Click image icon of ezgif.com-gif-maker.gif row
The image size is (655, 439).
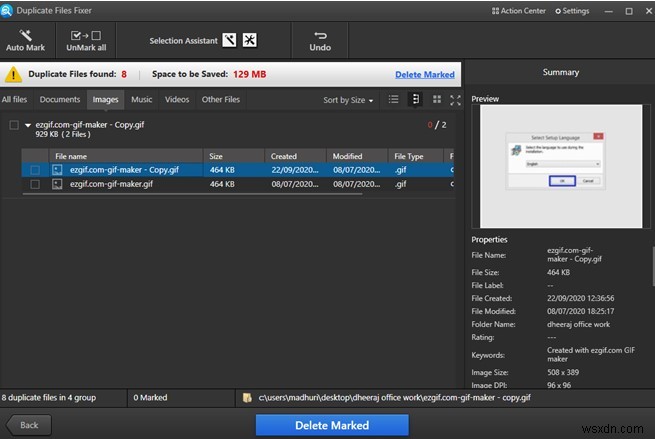coord(57,184)
